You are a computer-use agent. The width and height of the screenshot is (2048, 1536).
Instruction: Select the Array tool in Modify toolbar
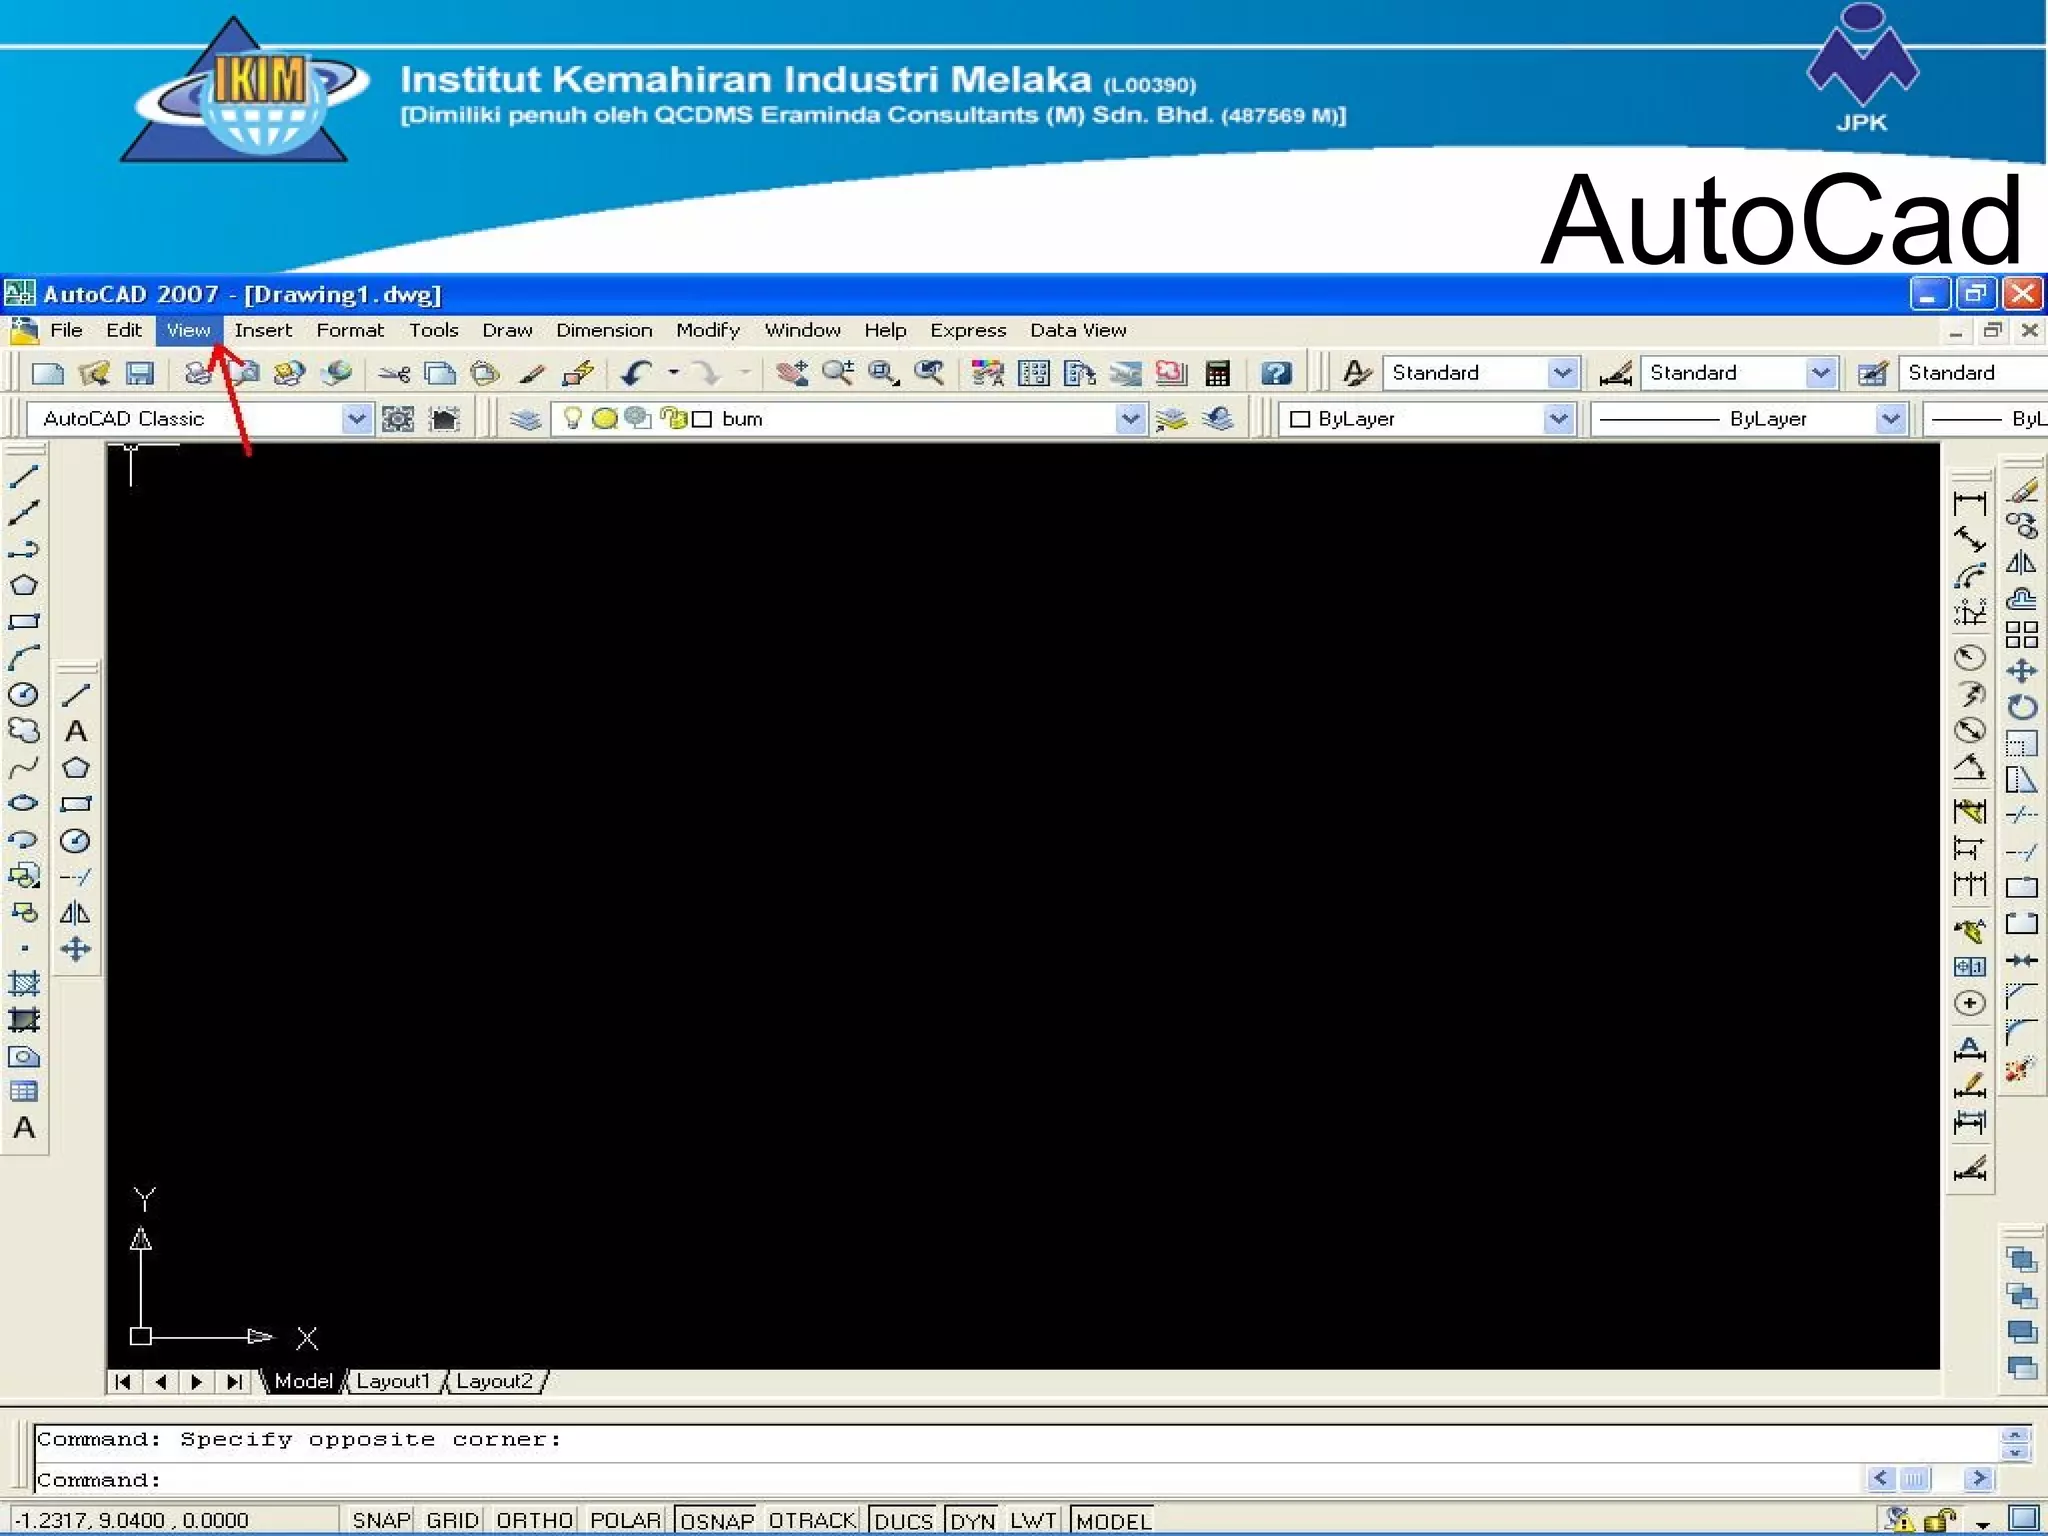point(2021,635)
